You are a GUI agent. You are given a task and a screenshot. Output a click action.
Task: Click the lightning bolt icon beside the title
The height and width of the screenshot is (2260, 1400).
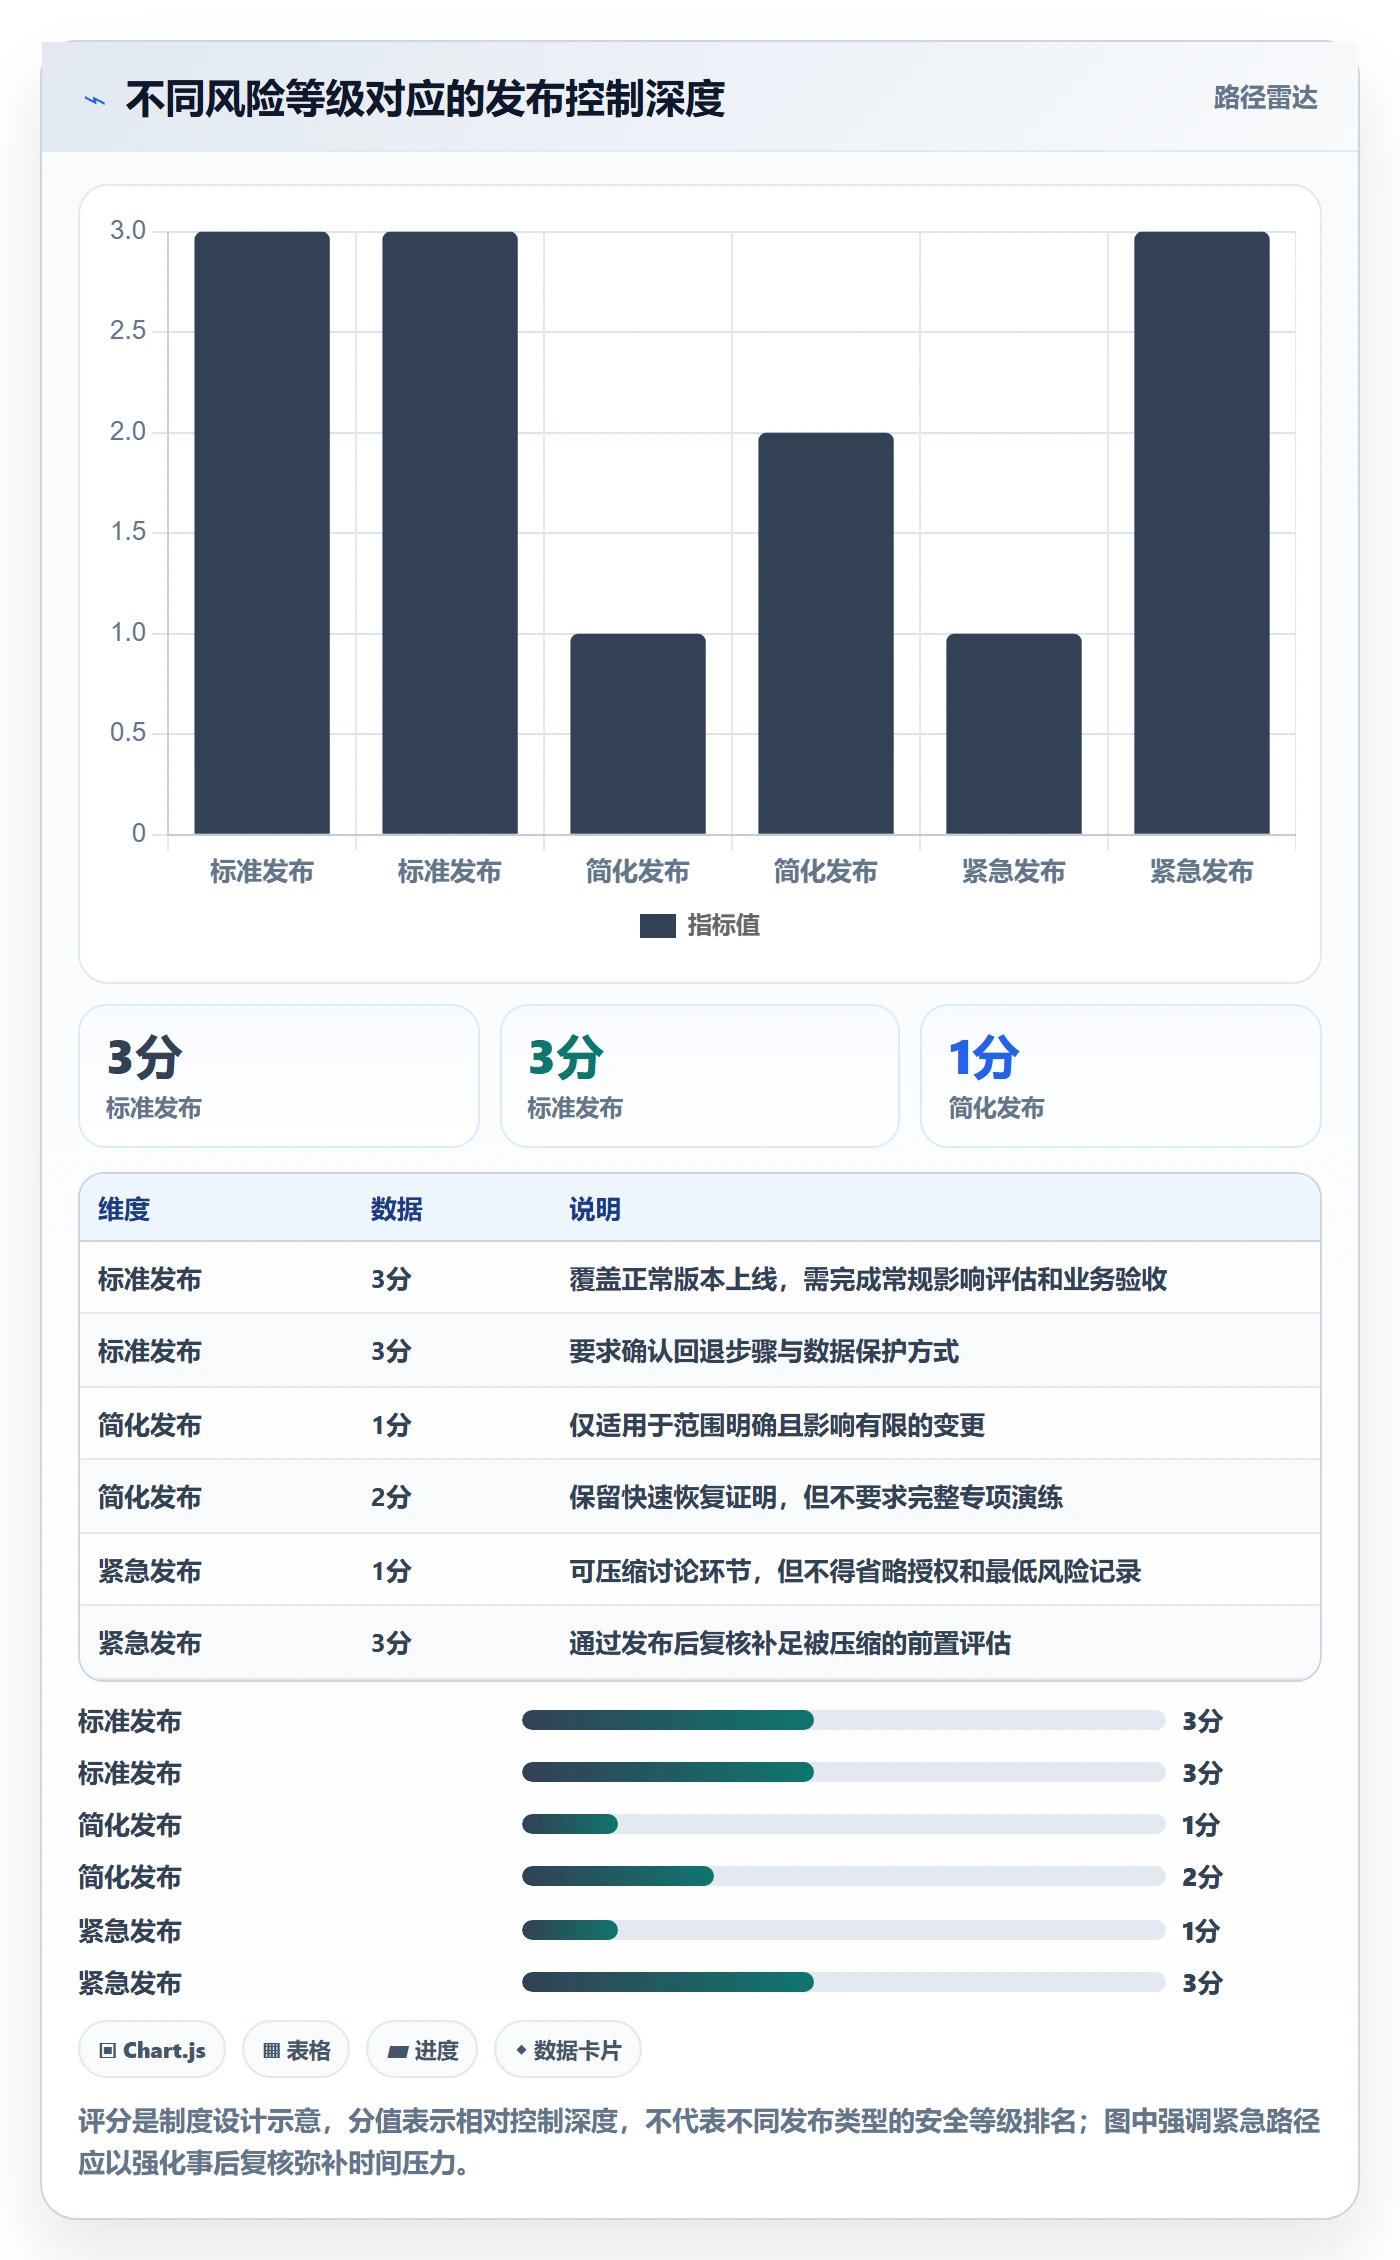[x=95, y=100]
